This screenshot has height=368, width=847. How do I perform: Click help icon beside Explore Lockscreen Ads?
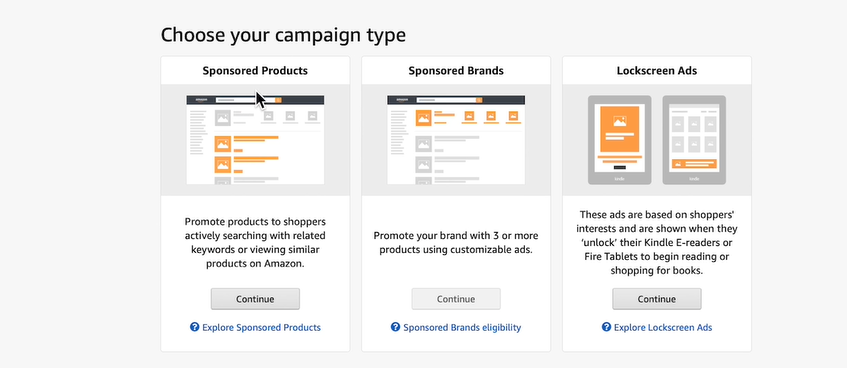coord(606,327)
